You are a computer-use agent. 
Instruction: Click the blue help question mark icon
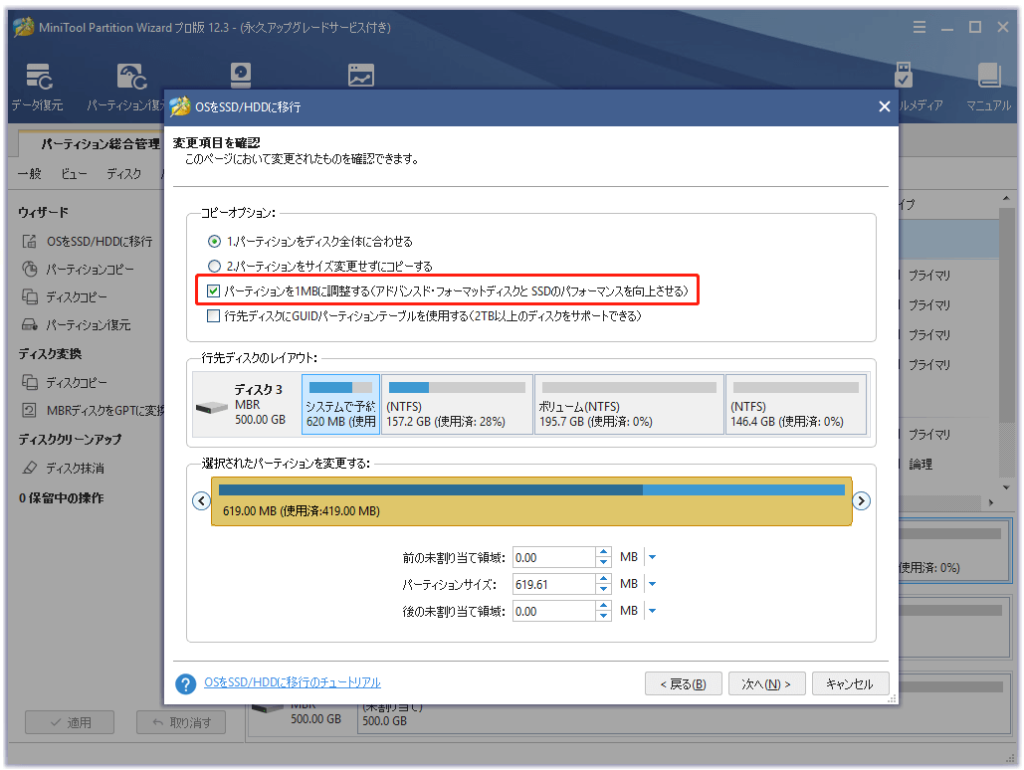click(185, 684)
